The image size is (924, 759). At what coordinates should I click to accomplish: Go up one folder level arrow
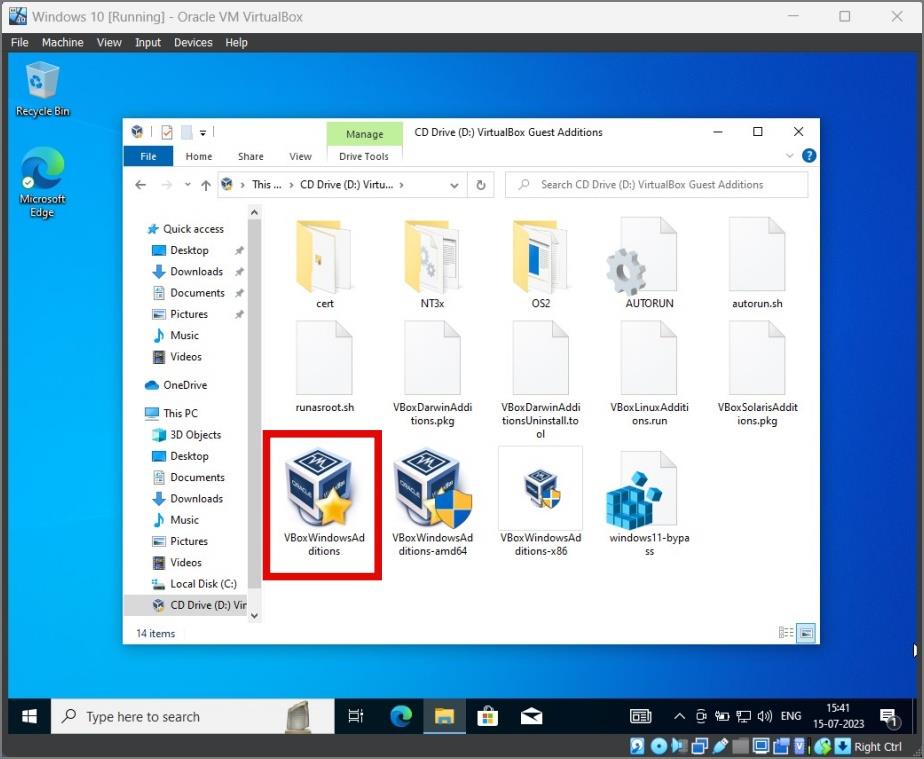(x=206, y=185)
